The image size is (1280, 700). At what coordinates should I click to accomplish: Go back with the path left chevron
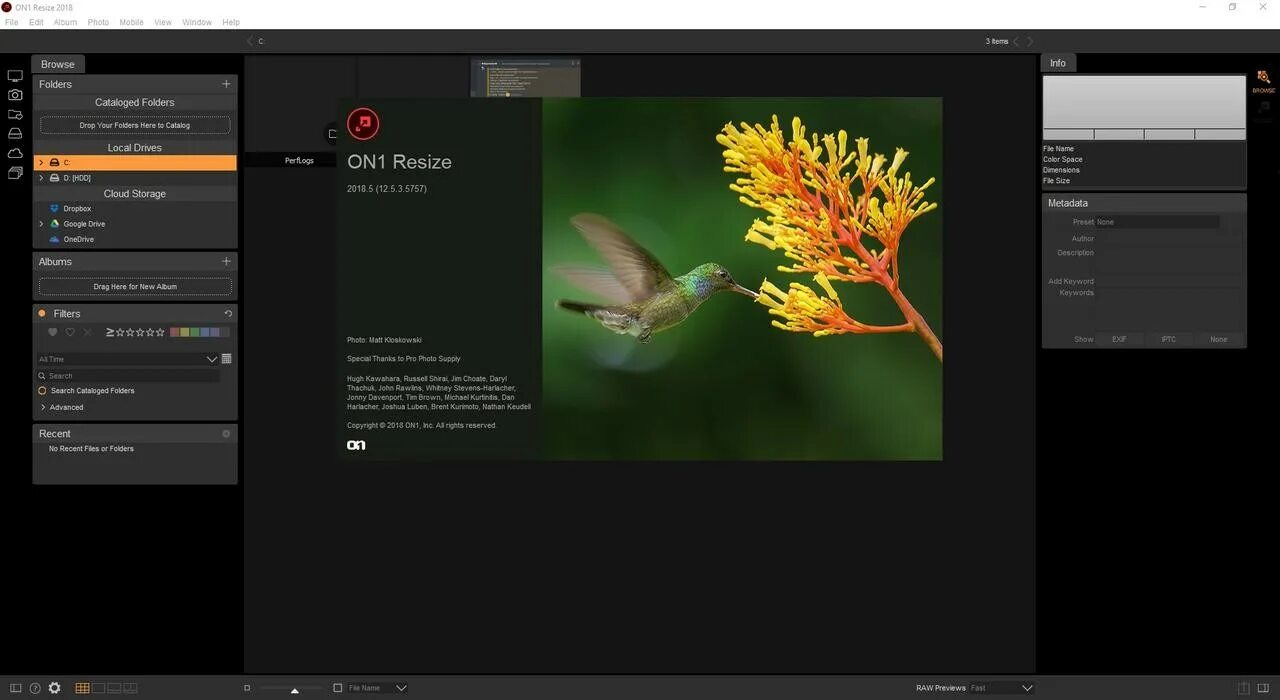click(x=250, y=41)
